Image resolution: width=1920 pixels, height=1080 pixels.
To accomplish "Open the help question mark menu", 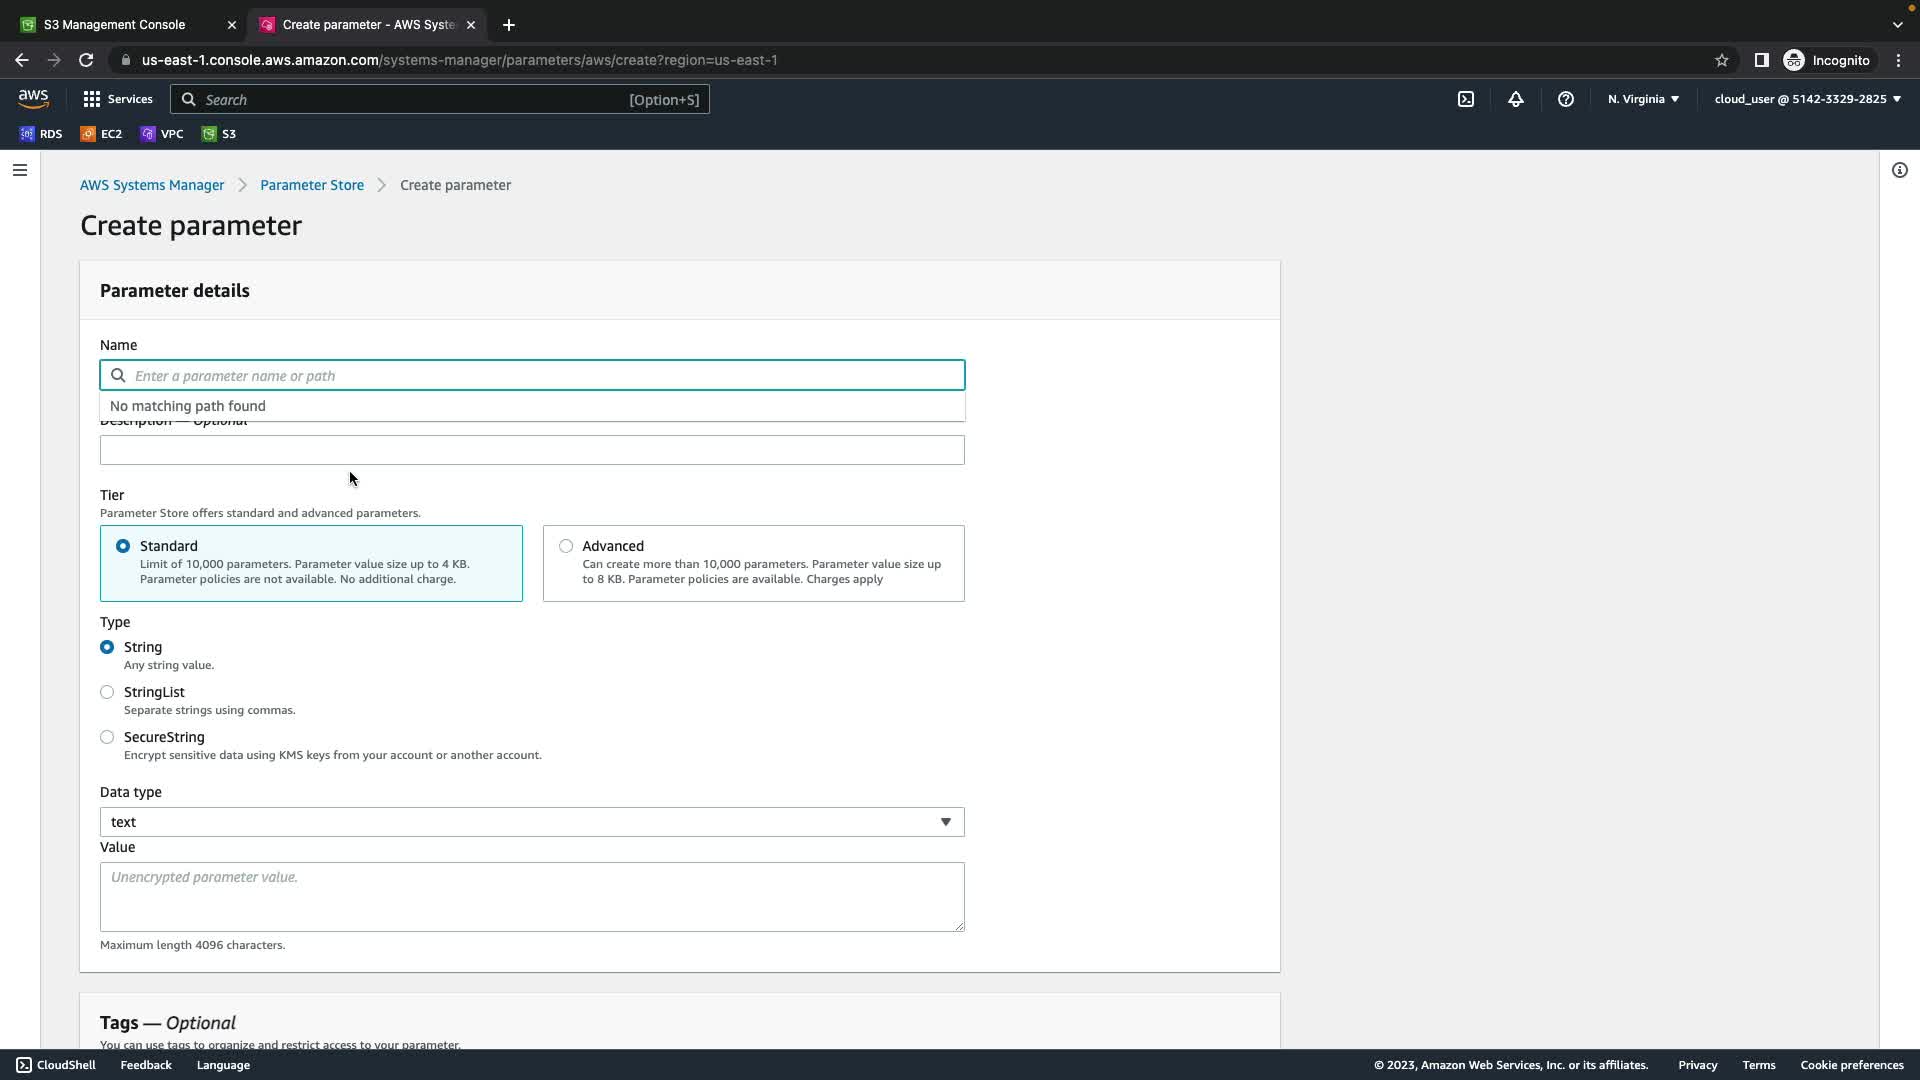I will 1566,99.
